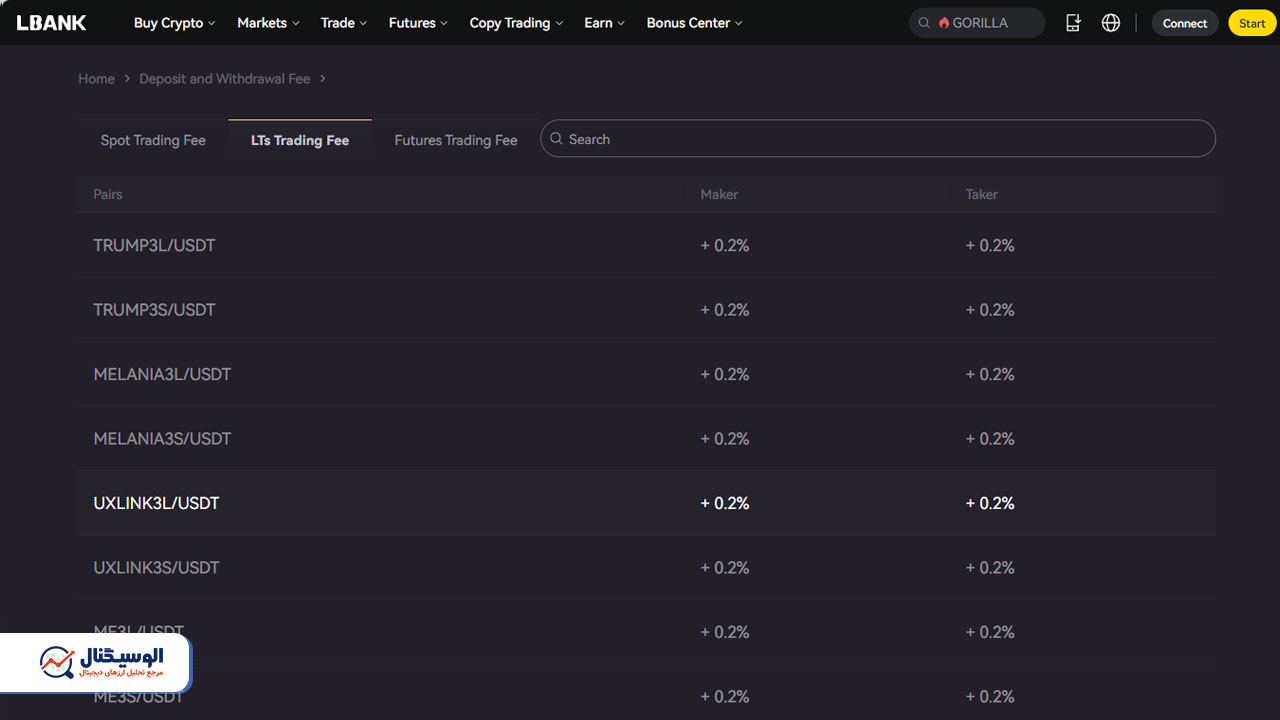Click the yellow Start button

(x=1252, y=23)
